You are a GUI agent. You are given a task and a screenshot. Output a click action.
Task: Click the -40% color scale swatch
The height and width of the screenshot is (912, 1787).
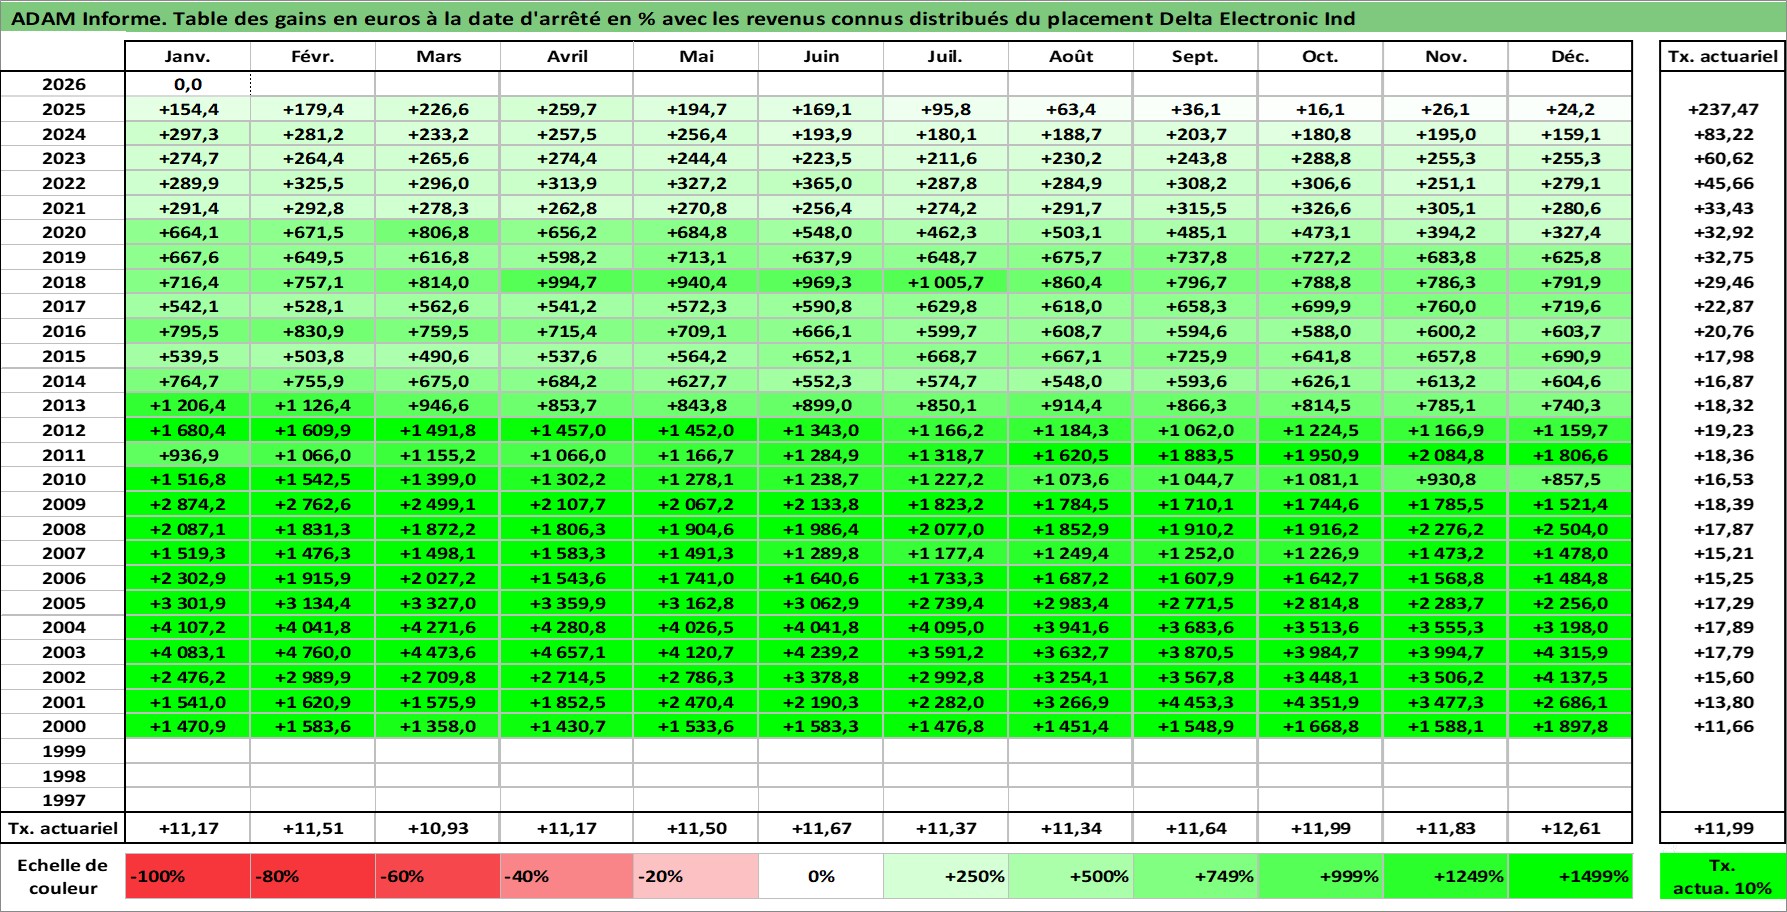pos(567,876)
